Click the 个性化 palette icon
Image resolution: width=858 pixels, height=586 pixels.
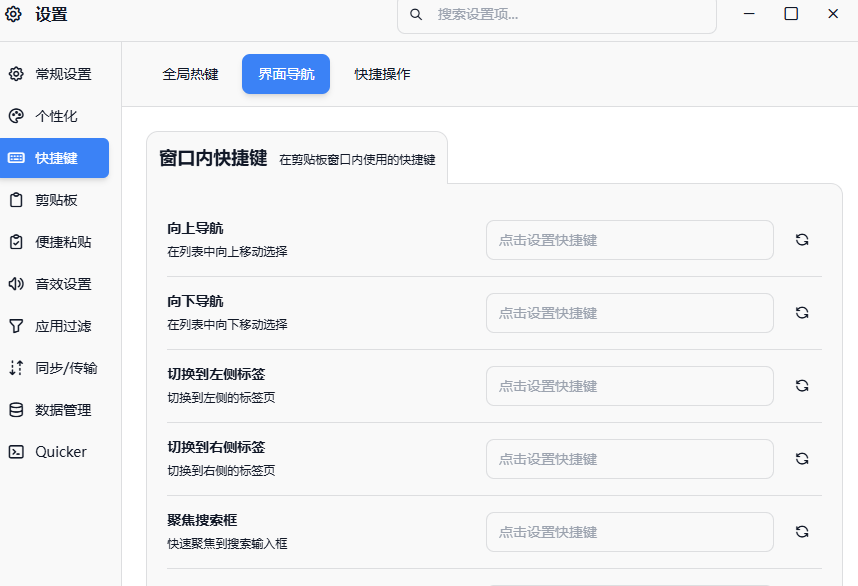[16, 115]
